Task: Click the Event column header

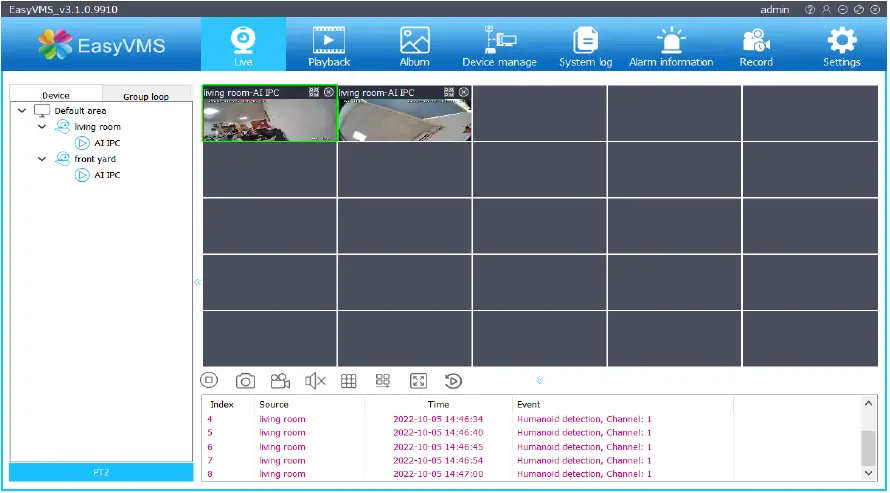Action: tap(528, 404)
